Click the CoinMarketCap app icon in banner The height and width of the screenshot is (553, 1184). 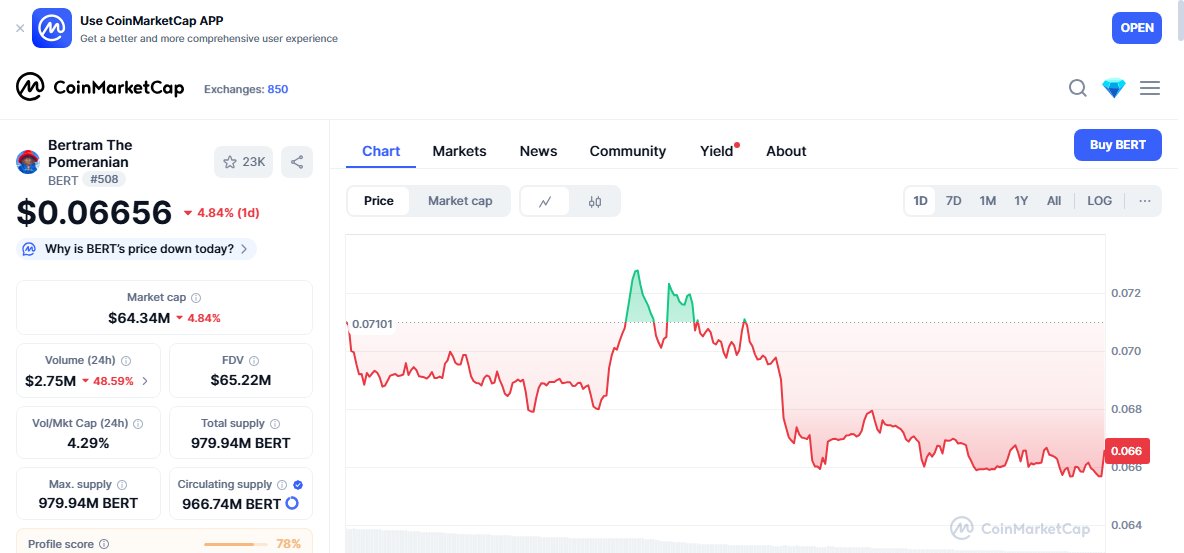52,28
